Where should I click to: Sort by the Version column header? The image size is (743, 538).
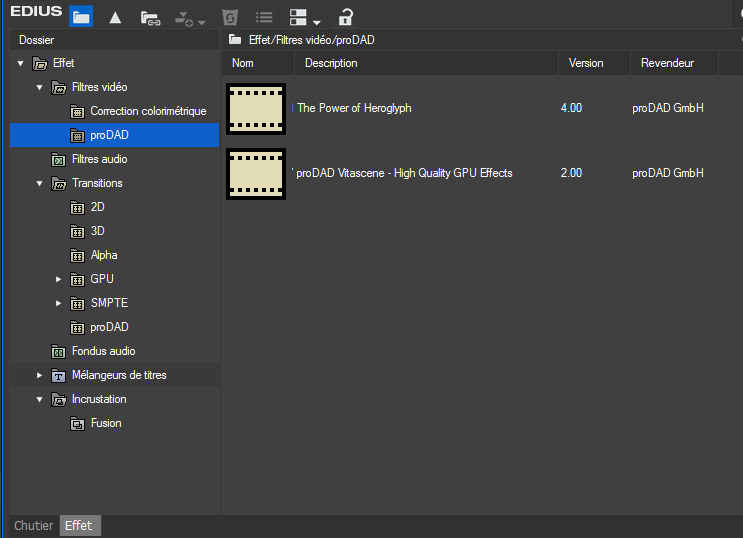coord(594,64)
